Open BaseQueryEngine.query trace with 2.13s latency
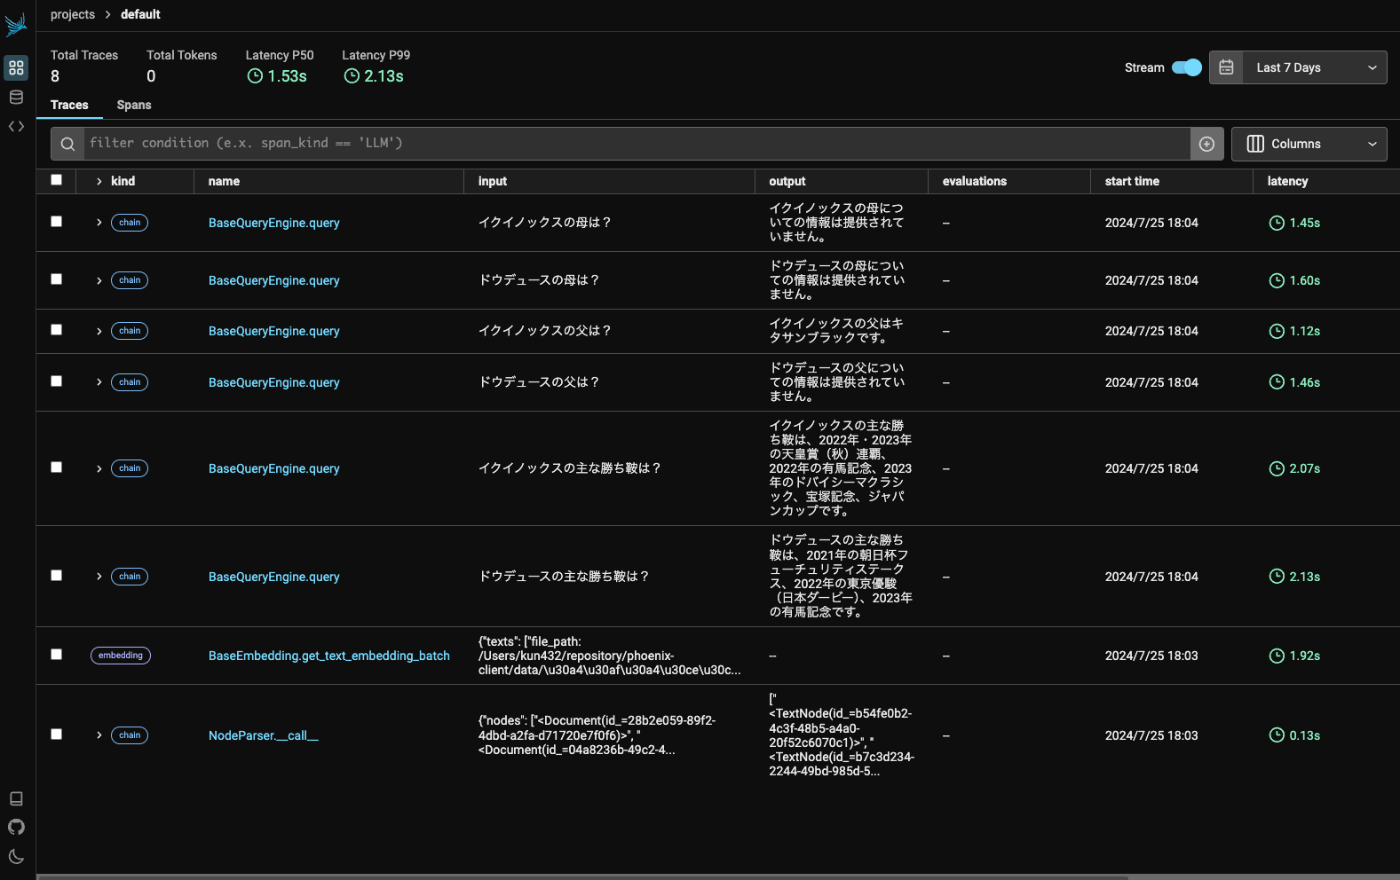This screenshot has width=1400, height=880. (x=274, y=577)
